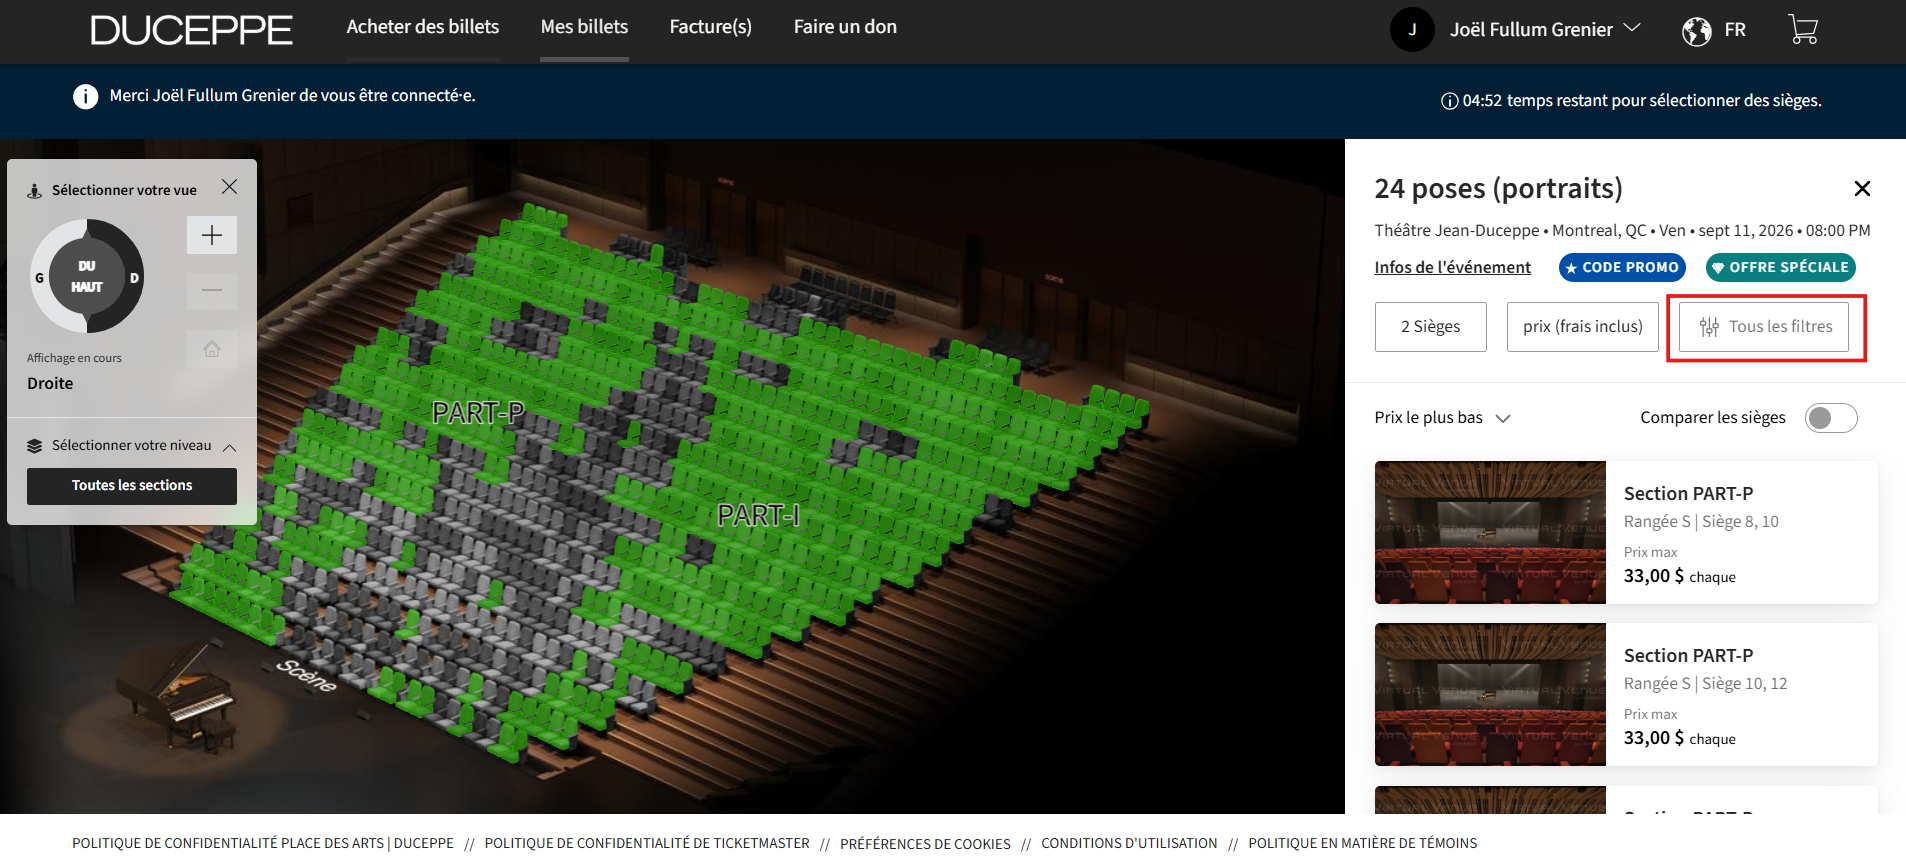Click the Scène label on the map
Viewport: 1906px width, 862px height.
(x=307, y=676)
